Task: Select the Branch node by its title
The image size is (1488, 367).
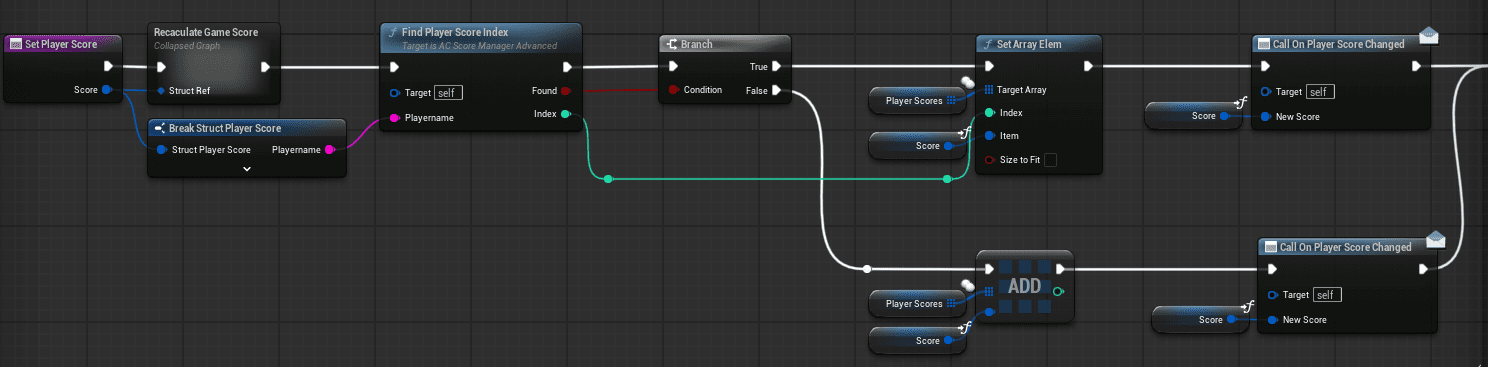Action: (x=698, y=44)
